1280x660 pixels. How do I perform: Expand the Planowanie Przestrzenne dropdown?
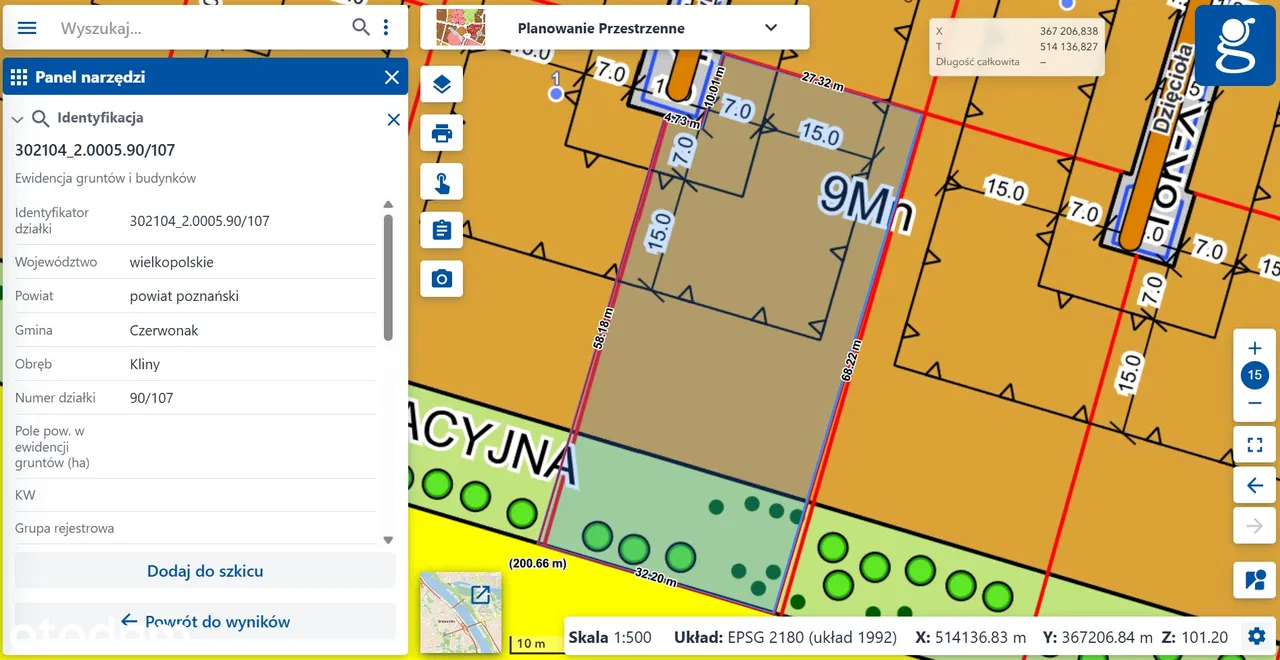[770, 28]
